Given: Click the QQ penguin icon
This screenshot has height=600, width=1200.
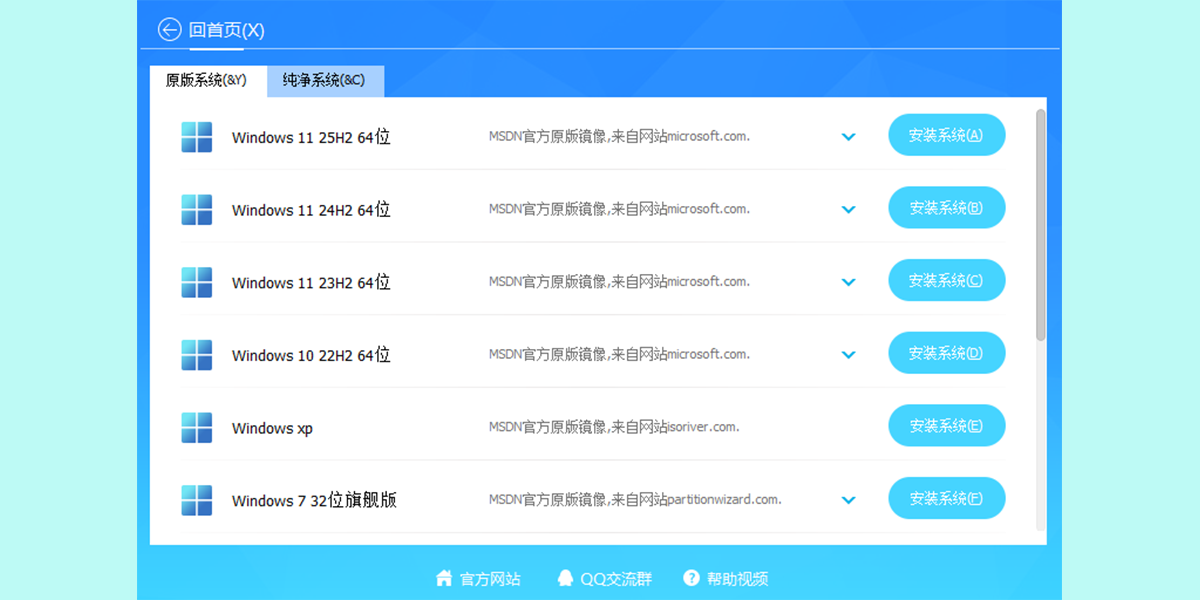Looking at the screenshot, I should 566,578.
